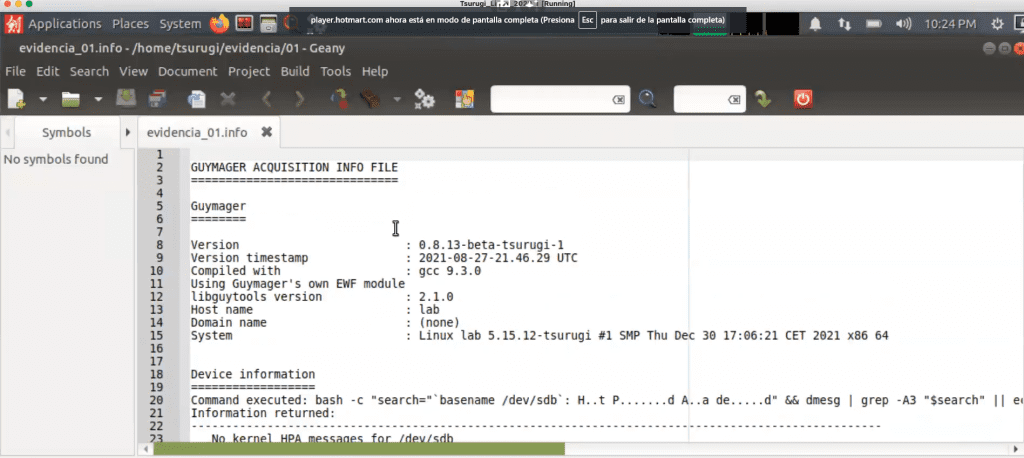Jump to entered line green arrow
This screenshot has height=458, width=1024.
tap(763, 99)
